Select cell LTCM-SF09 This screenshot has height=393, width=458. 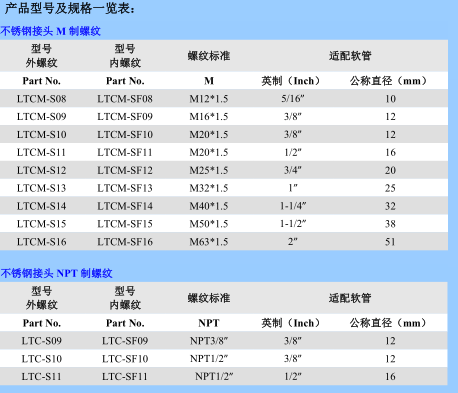click(x=125, y=117)
